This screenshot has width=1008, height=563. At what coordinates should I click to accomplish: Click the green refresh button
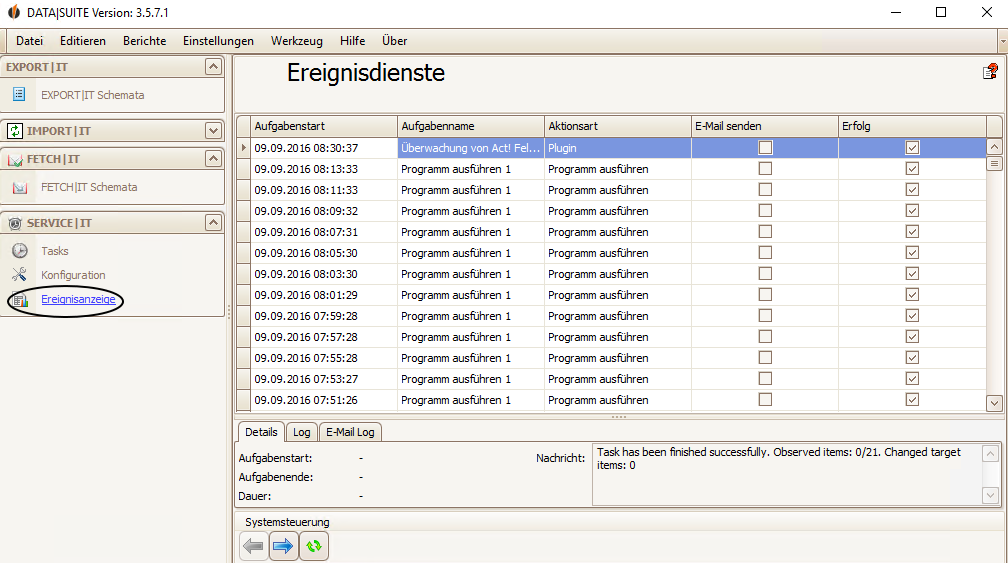314,546
